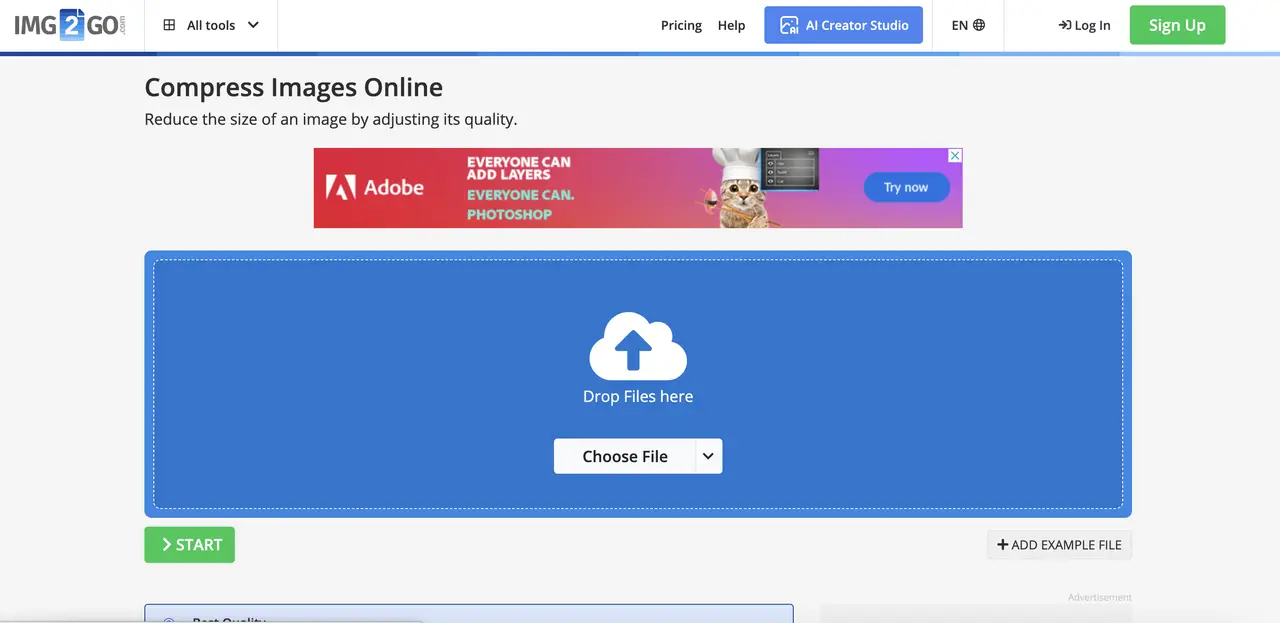Screen dimensions: 1280x623
Task: Click the arrow icon beside Log In
Action: click(1064, 25)
